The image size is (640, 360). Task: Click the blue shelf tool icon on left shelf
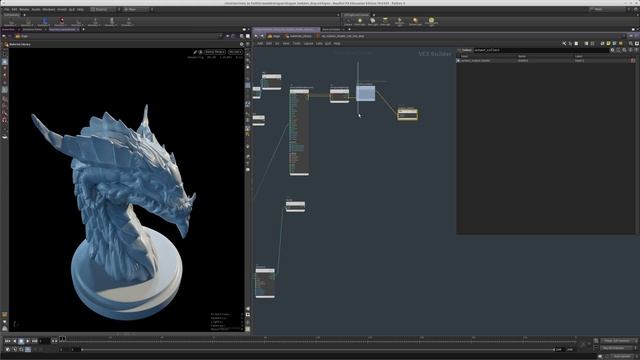click(45, 21)
